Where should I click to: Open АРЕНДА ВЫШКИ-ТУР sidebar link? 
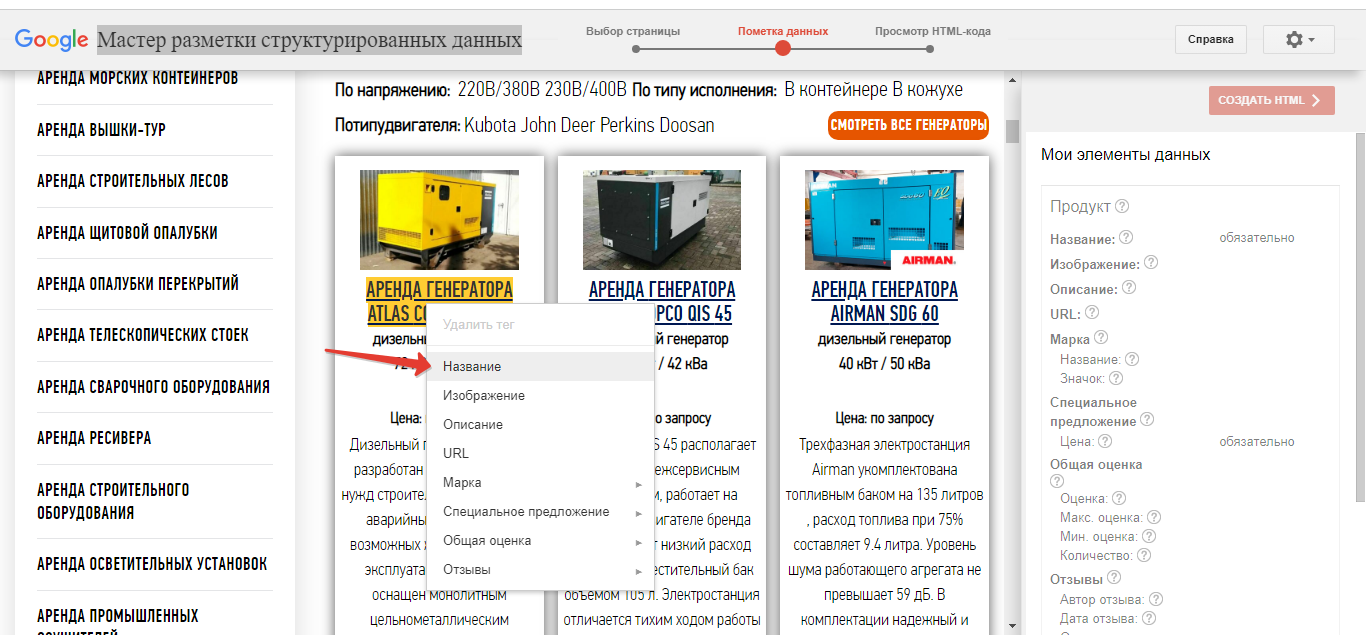pos(101,130)
